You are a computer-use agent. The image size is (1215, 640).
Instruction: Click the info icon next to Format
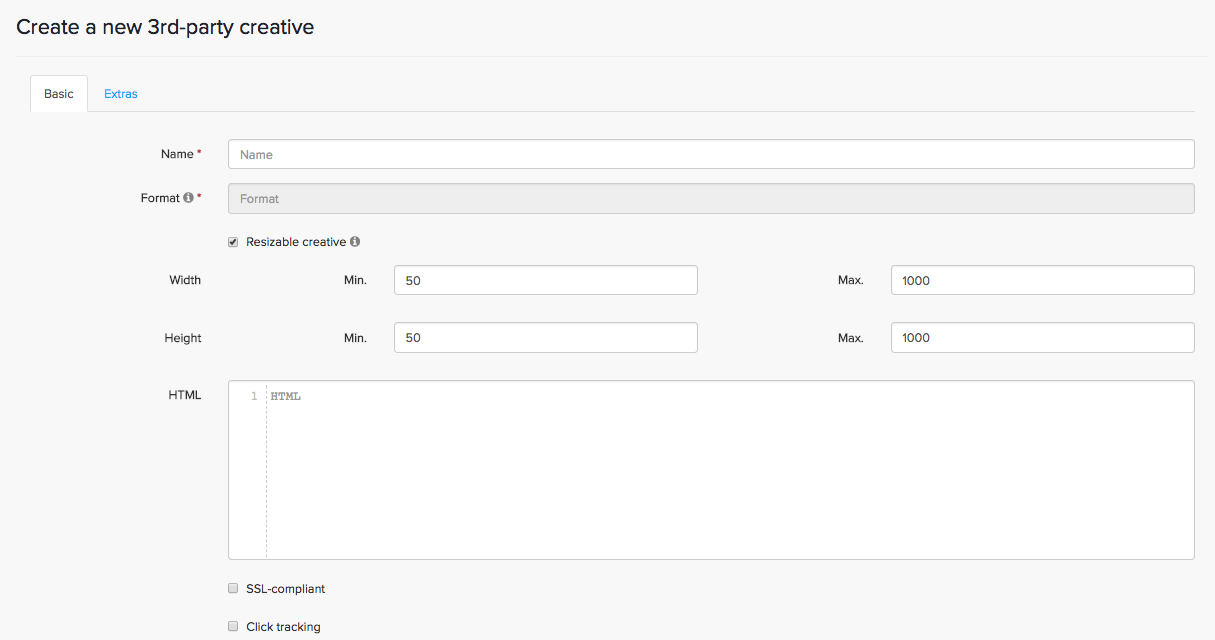188,198
